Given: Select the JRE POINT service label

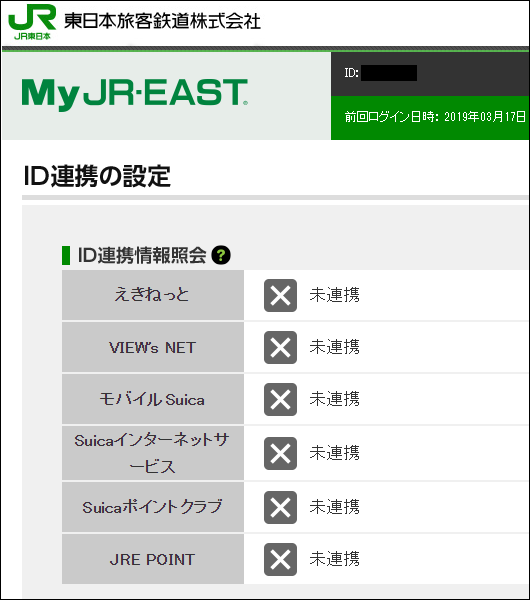Looking at the screenshot, I should (x=152, y=559).
